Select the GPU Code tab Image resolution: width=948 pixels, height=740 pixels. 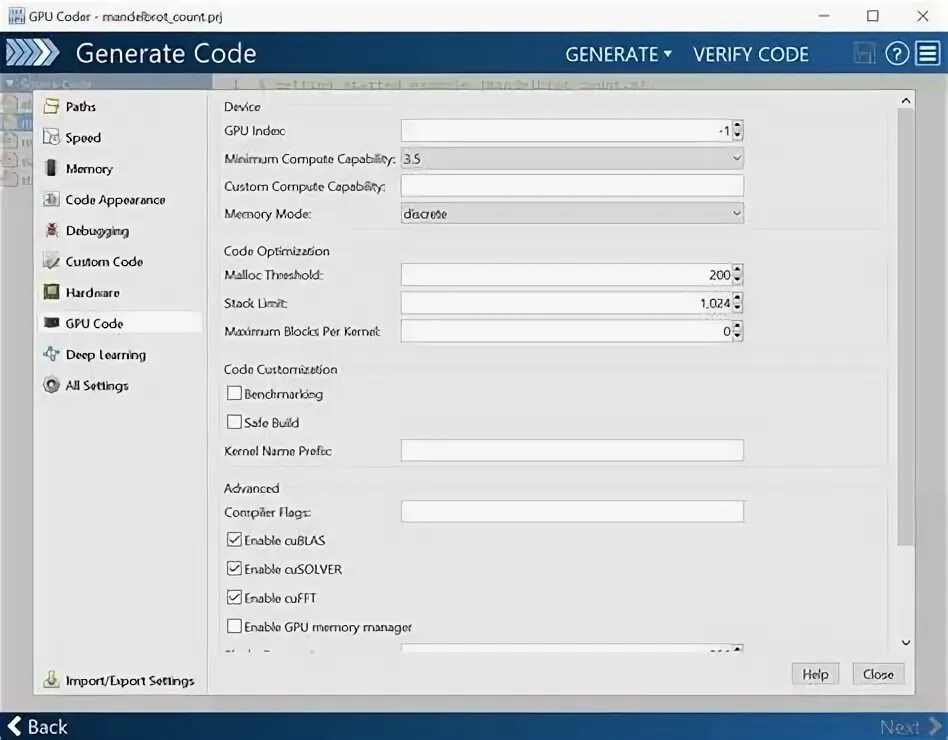tap(120, 323)
